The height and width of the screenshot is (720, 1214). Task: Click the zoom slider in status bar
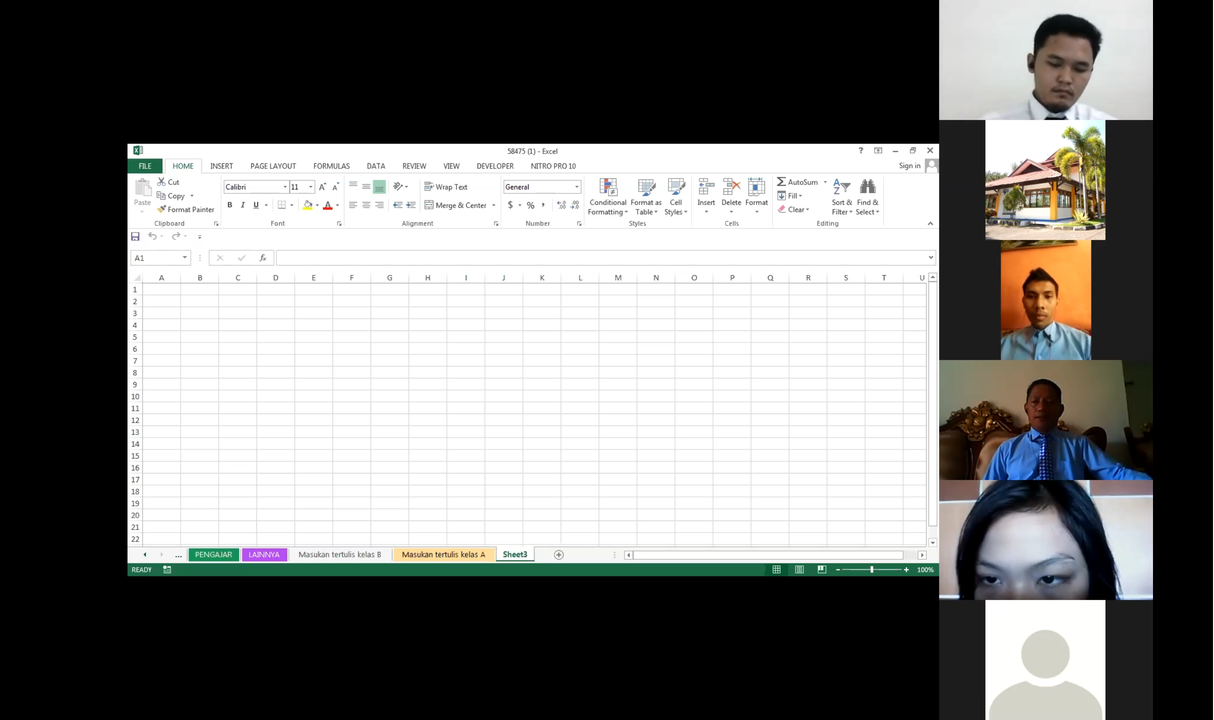pyautogui.click(x=872, y=570)
